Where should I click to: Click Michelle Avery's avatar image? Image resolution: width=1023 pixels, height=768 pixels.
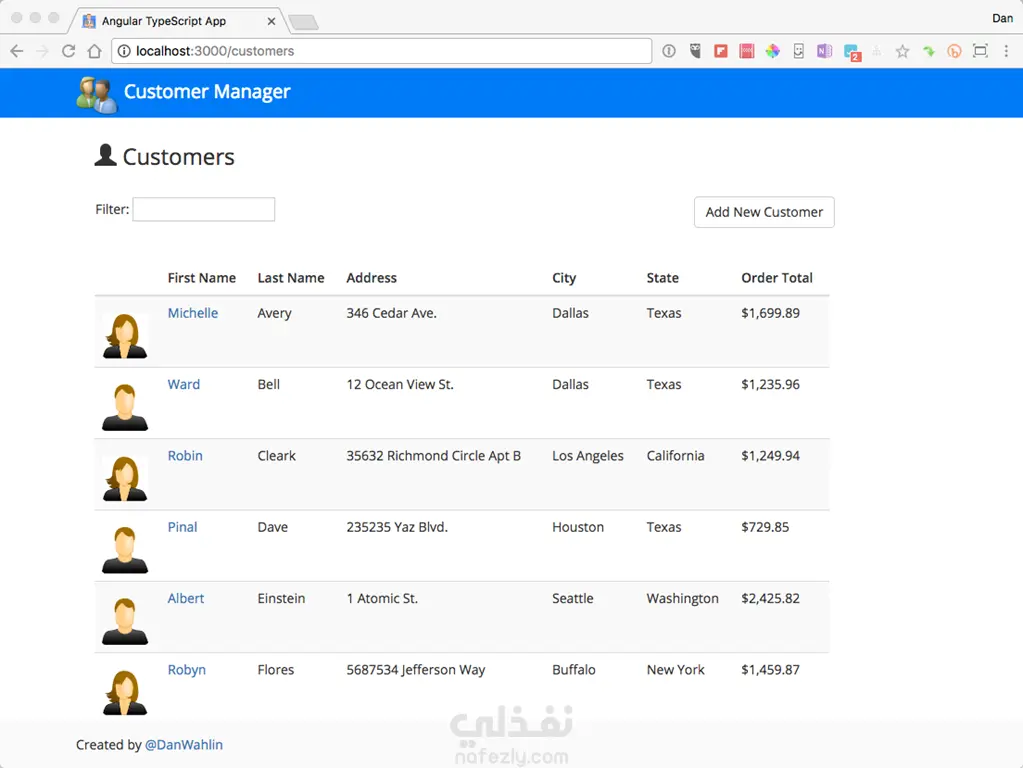pos(125,336)
